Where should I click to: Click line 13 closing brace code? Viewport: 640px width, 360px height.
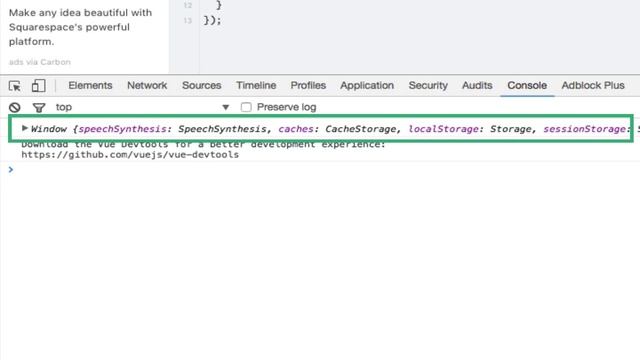point(212,20)
